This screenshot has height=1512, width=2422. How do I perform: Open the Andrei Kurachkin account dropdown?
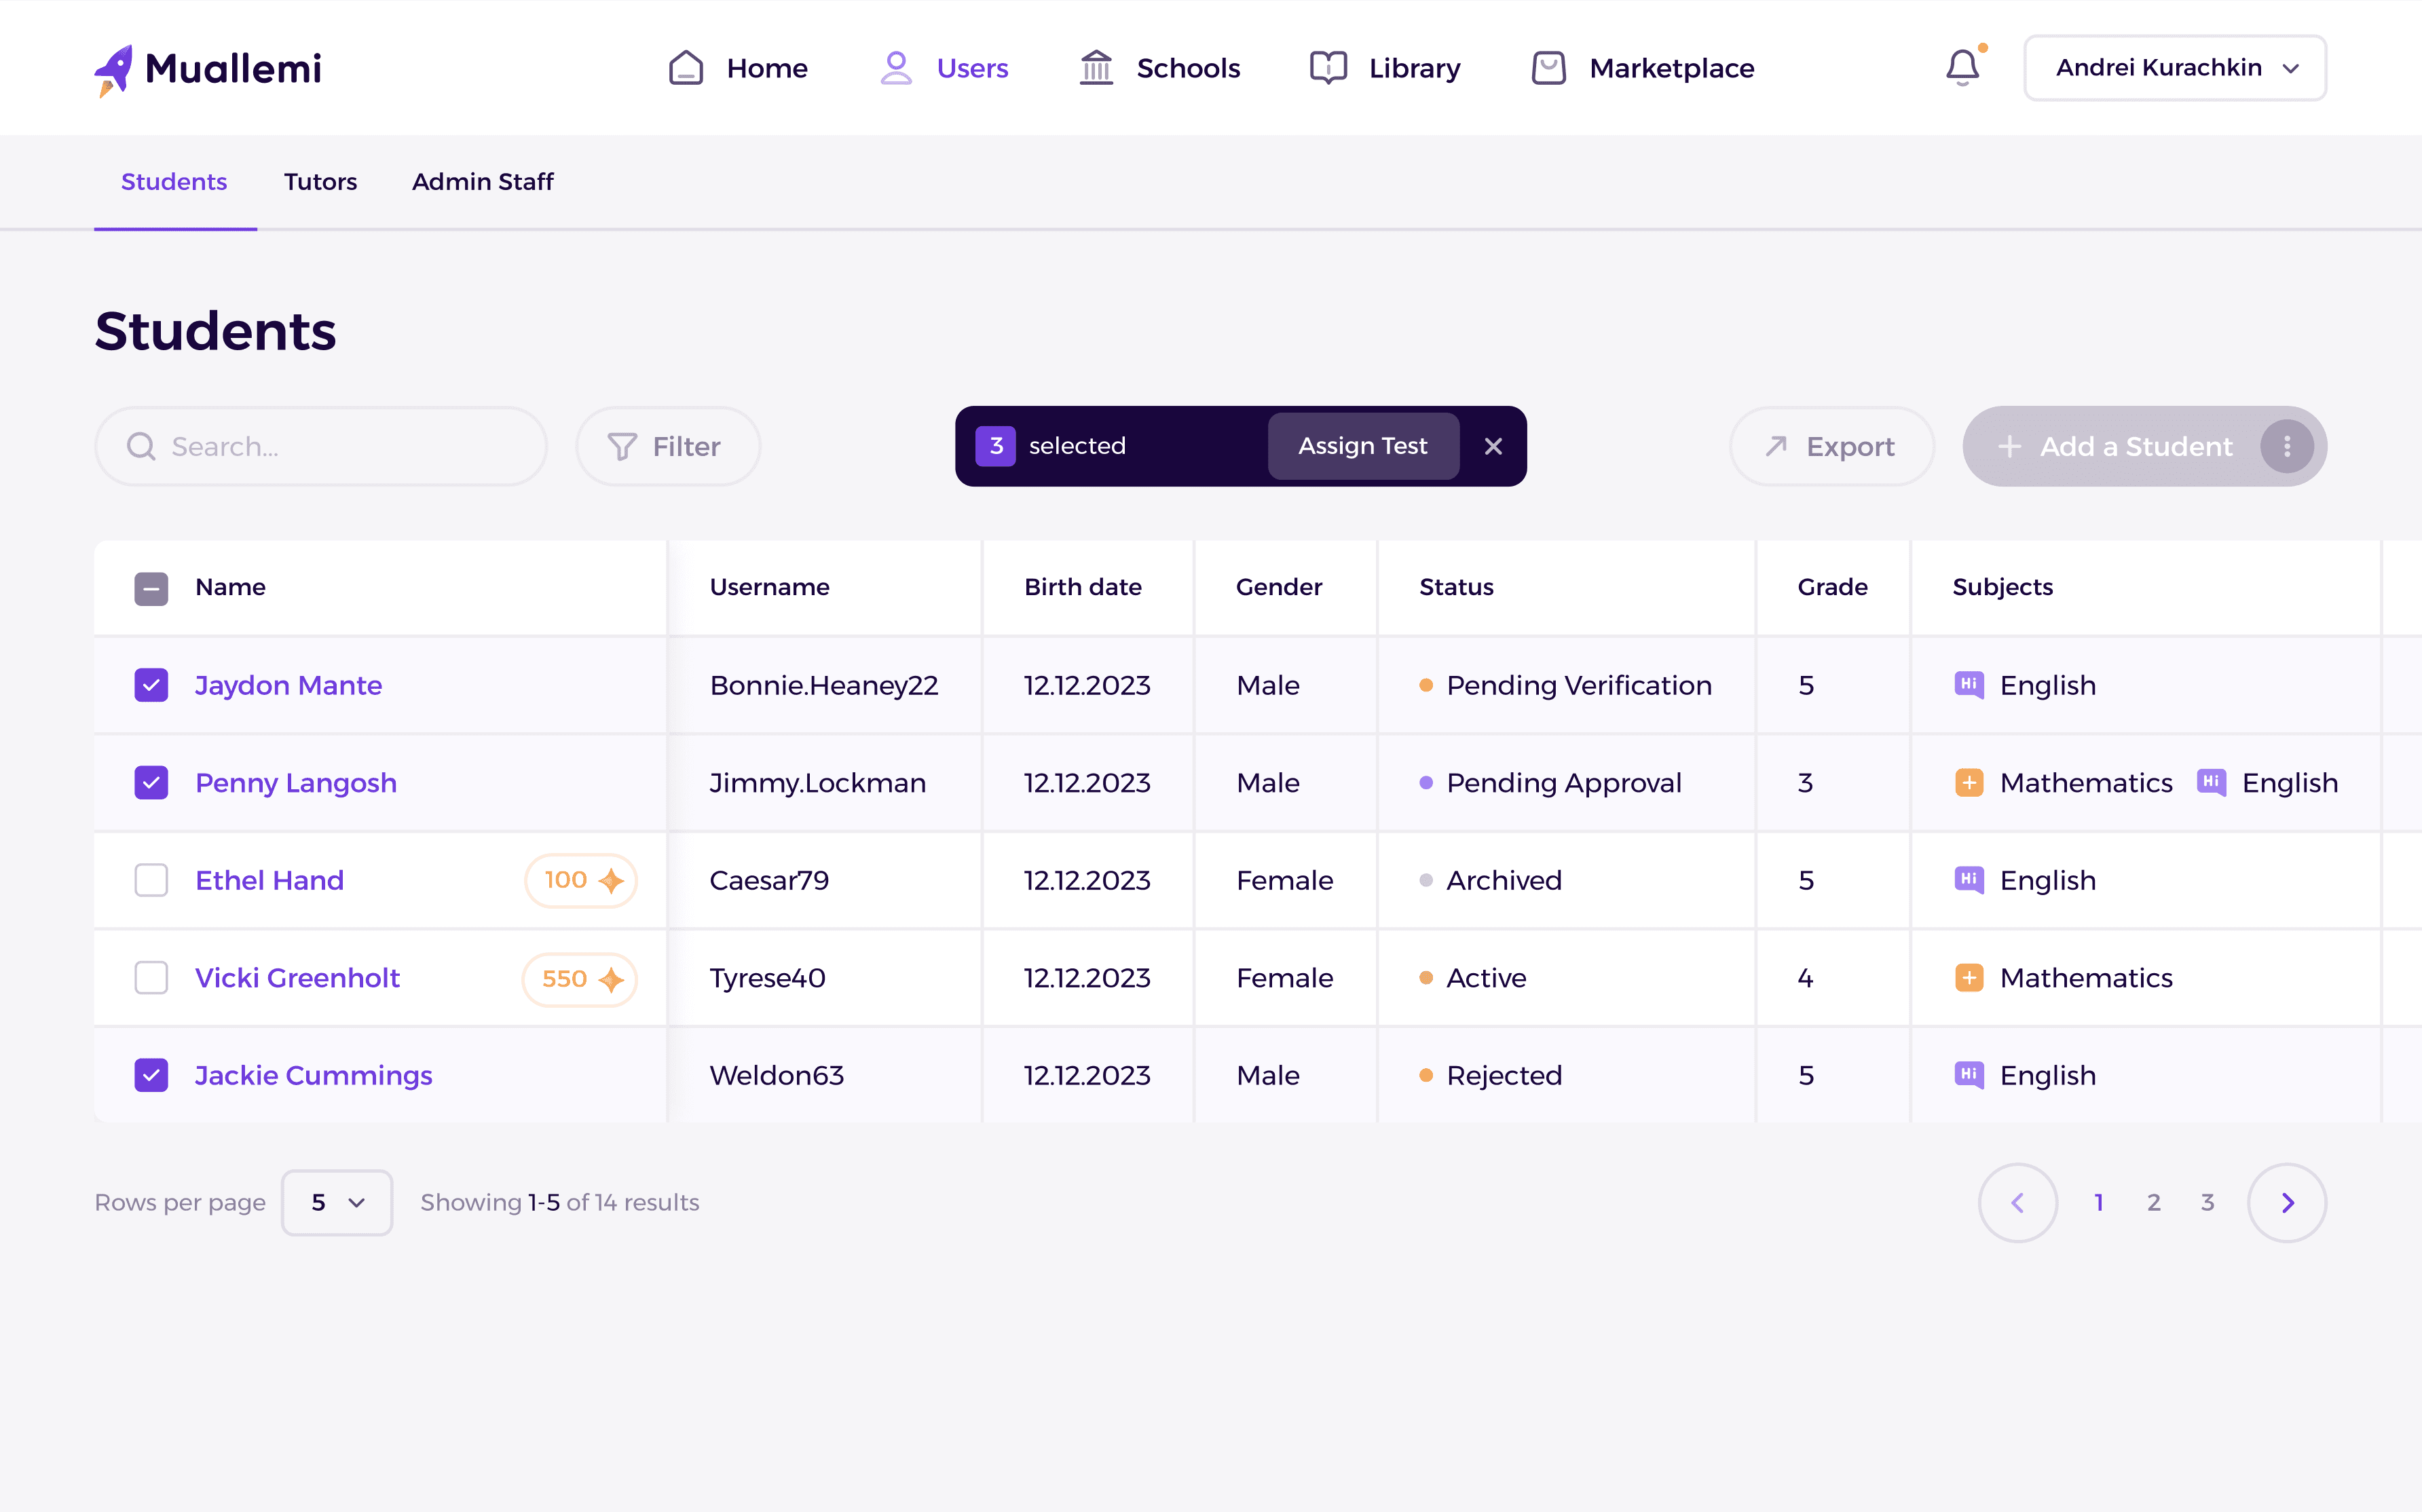2174,68
